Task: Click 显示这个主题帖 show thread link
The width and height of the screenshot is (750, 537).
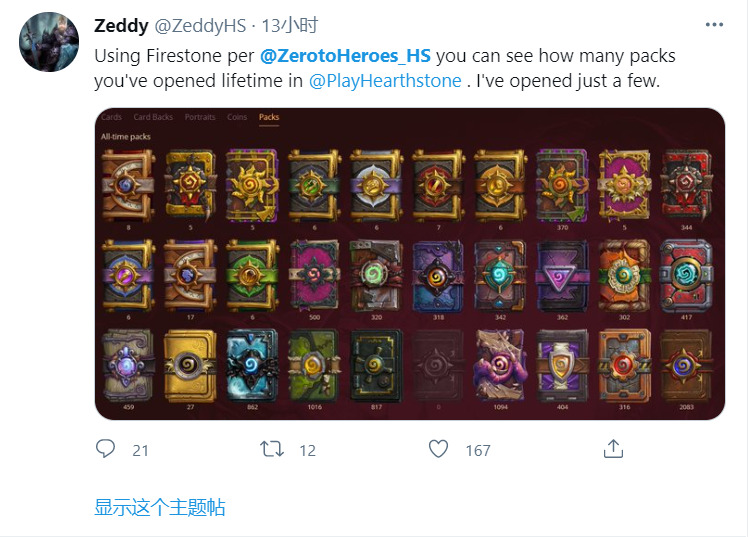Action: 160,507
